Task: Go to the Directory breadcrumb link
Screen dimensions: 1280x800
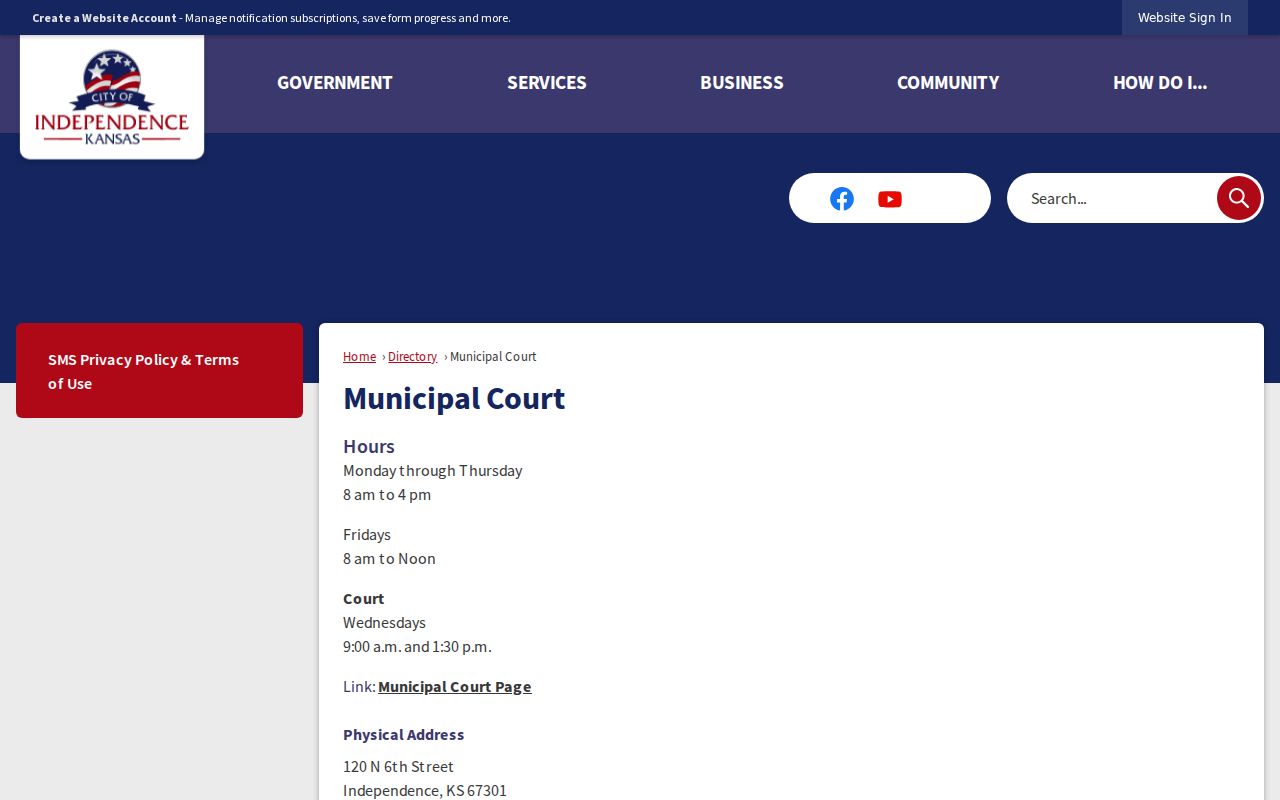Action: [x=412, y=357]
